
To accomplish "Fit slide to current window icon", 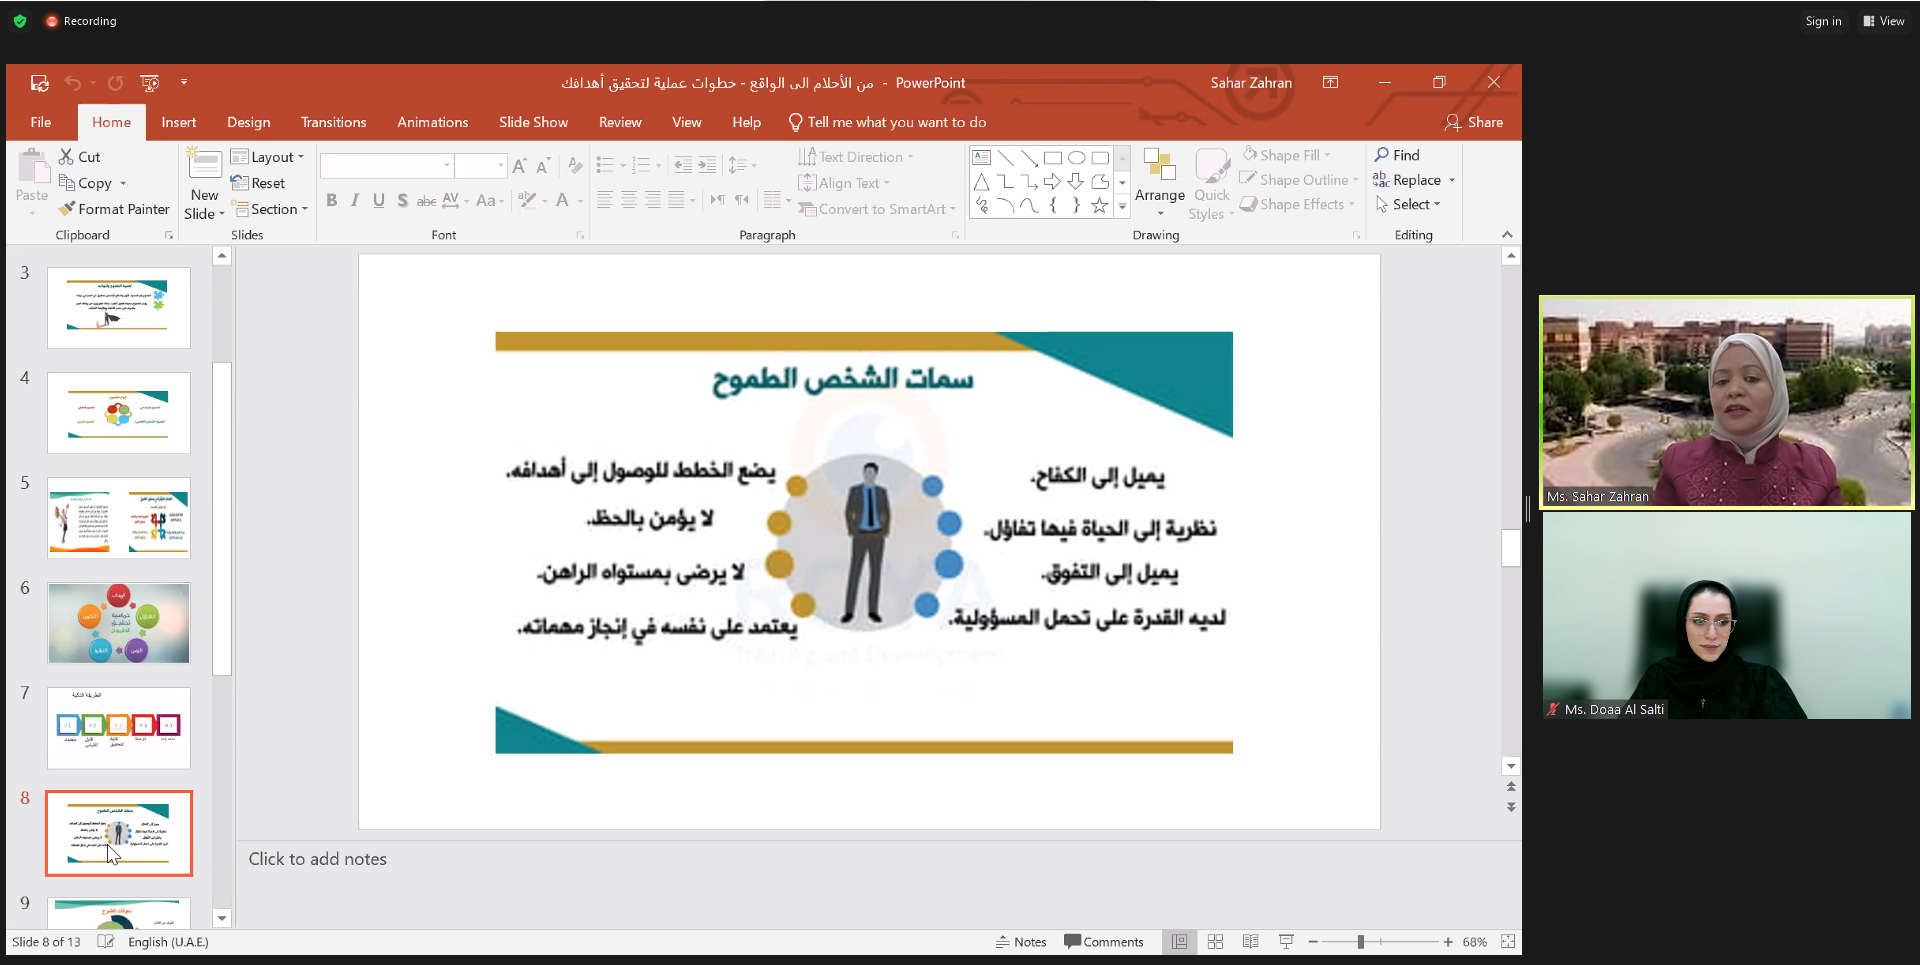I will point(1508,942).
